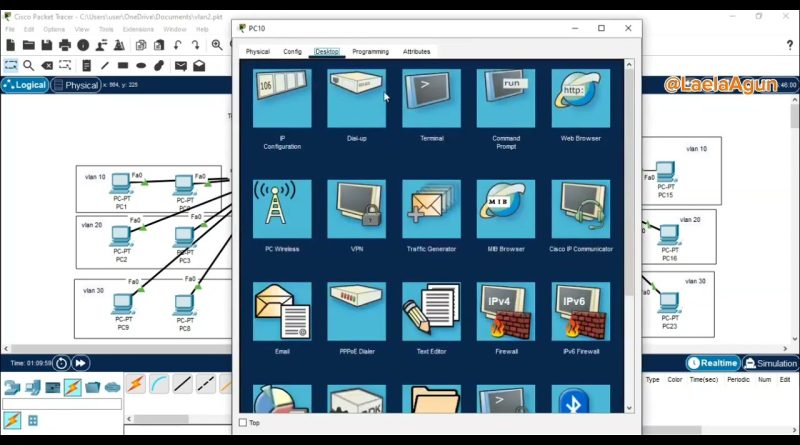Launch the PPPoE Dialer app
The width and height of the screenshot is (800, 445).
click(x=357, y=311)
